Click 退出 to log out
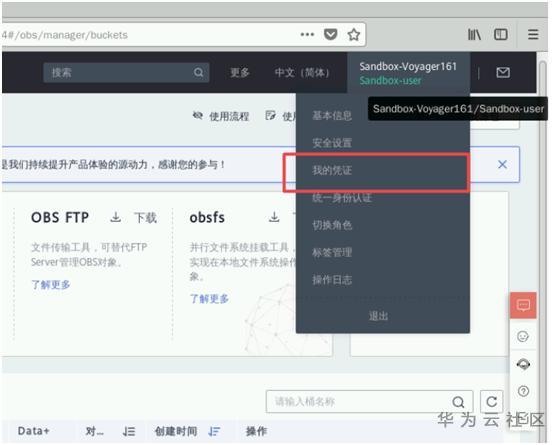This screenshot has width=558, height=445. [378, 316]
